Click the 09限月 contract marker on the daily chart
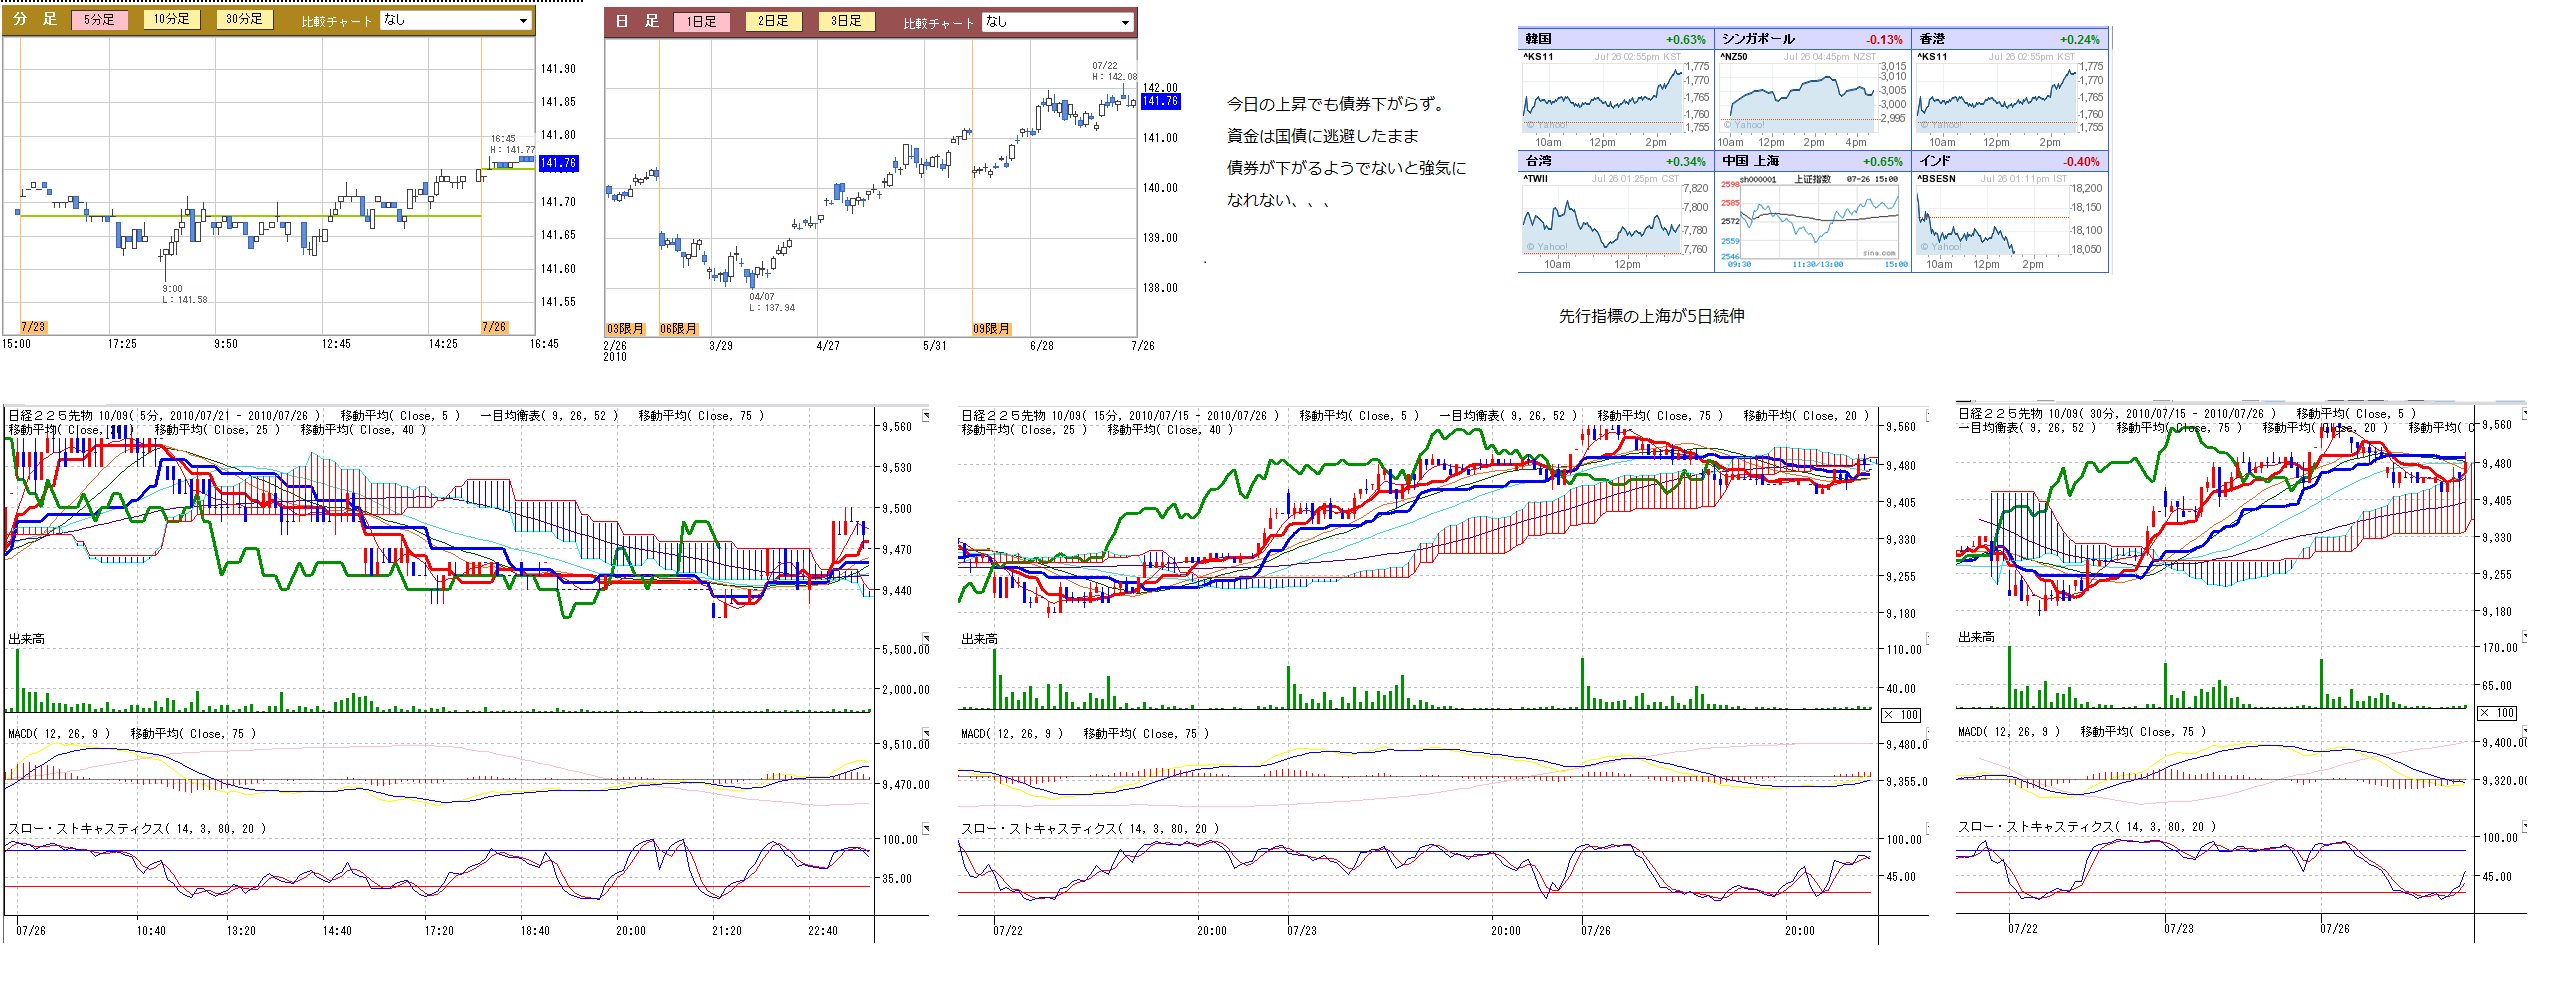 coord(991,329)
